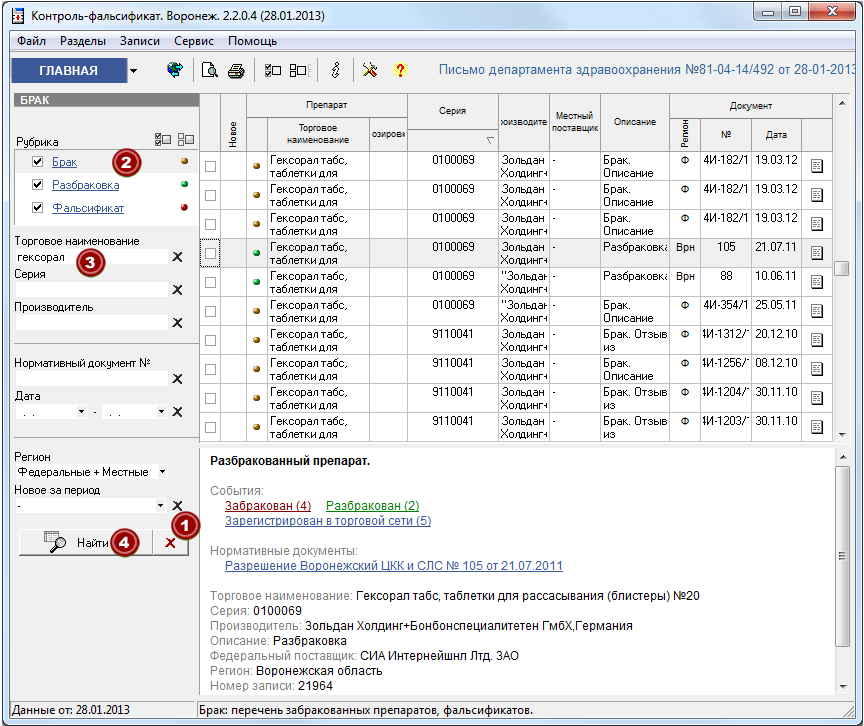Click the Брак rubric link
864x726 pixels.
click(64, 162)
